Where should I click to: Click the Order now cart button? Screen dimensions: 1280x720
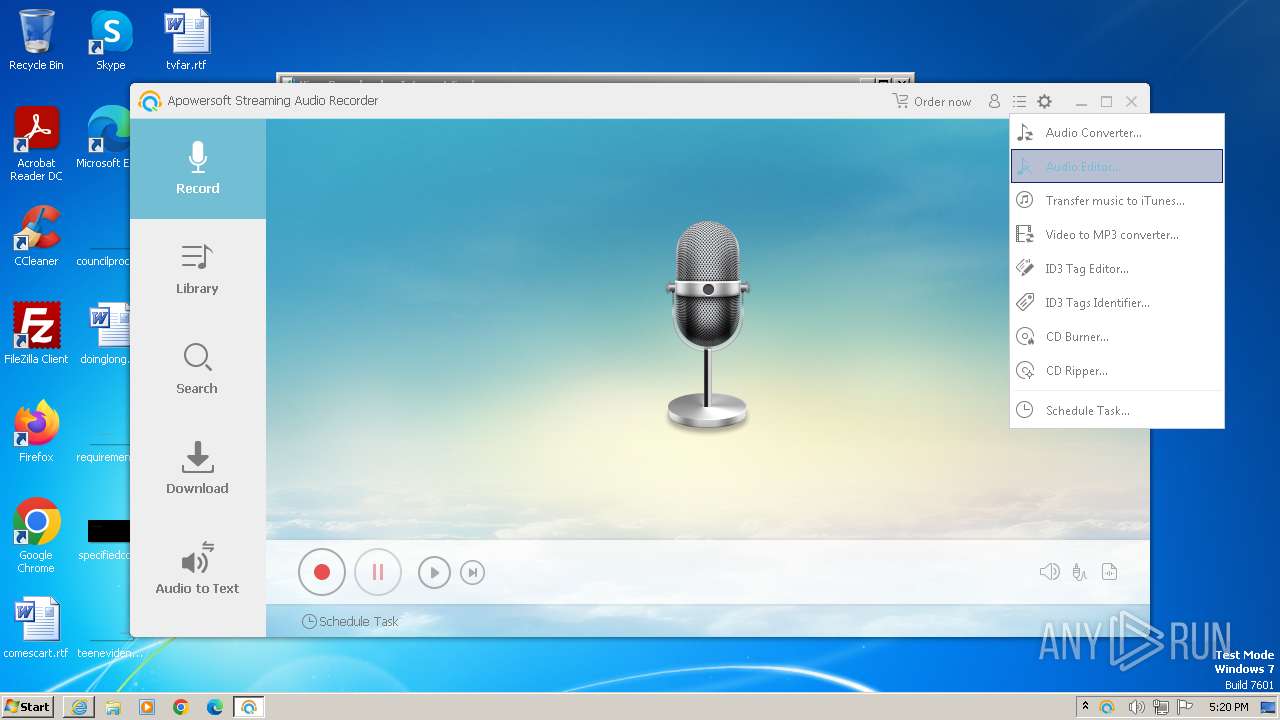tap(932, 101)
